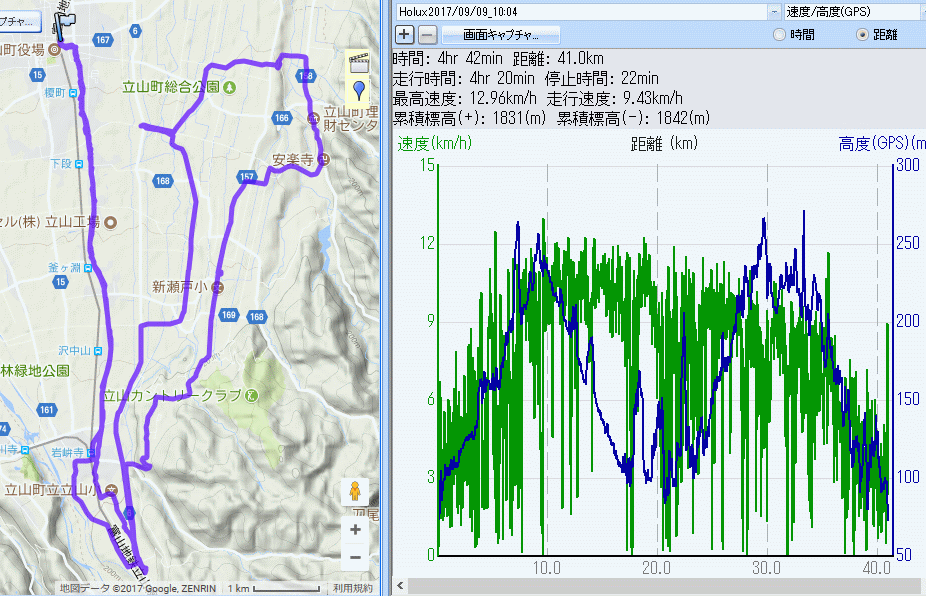Click the 立山カントリークラブ golf marker
Image resolution: width=926 pixels, height=596 pixels.
click(x=251, y=396)
